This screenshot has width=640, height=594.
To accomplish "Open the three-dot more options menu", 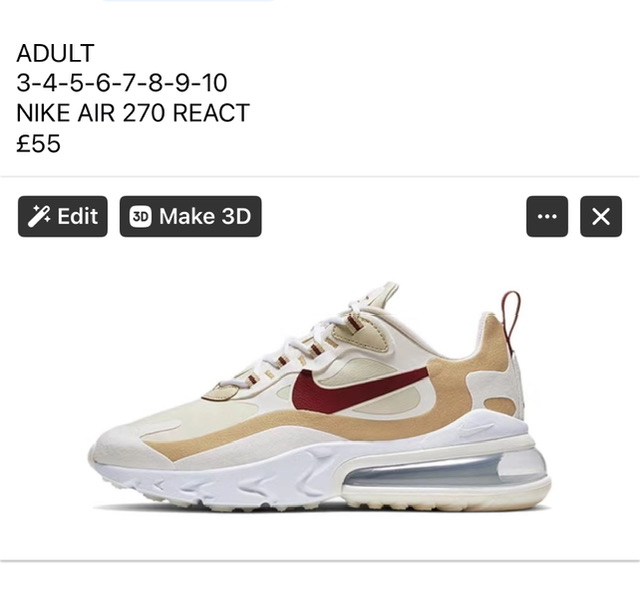I will [x=547, y=216].
